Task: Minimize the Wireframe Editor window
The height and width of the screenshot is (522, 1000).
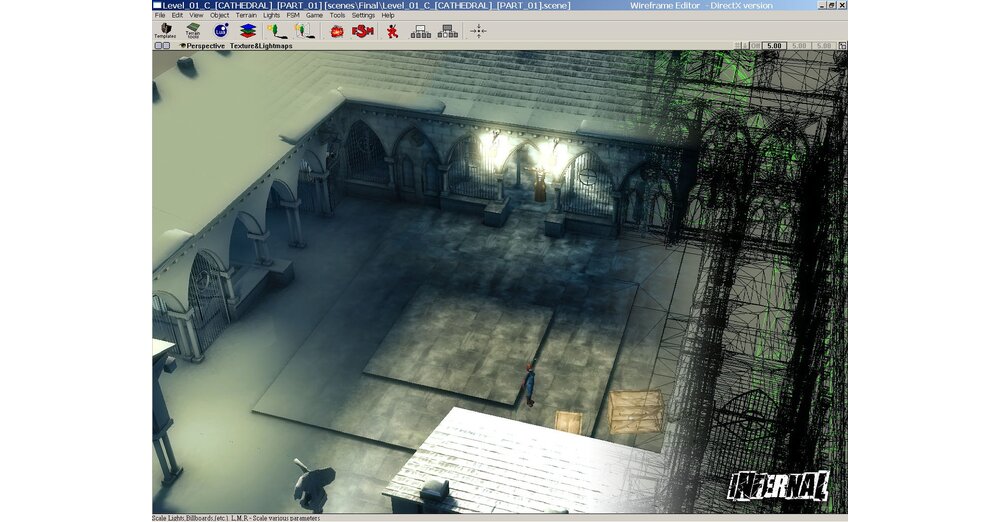Action: click(x=822, y=5)
